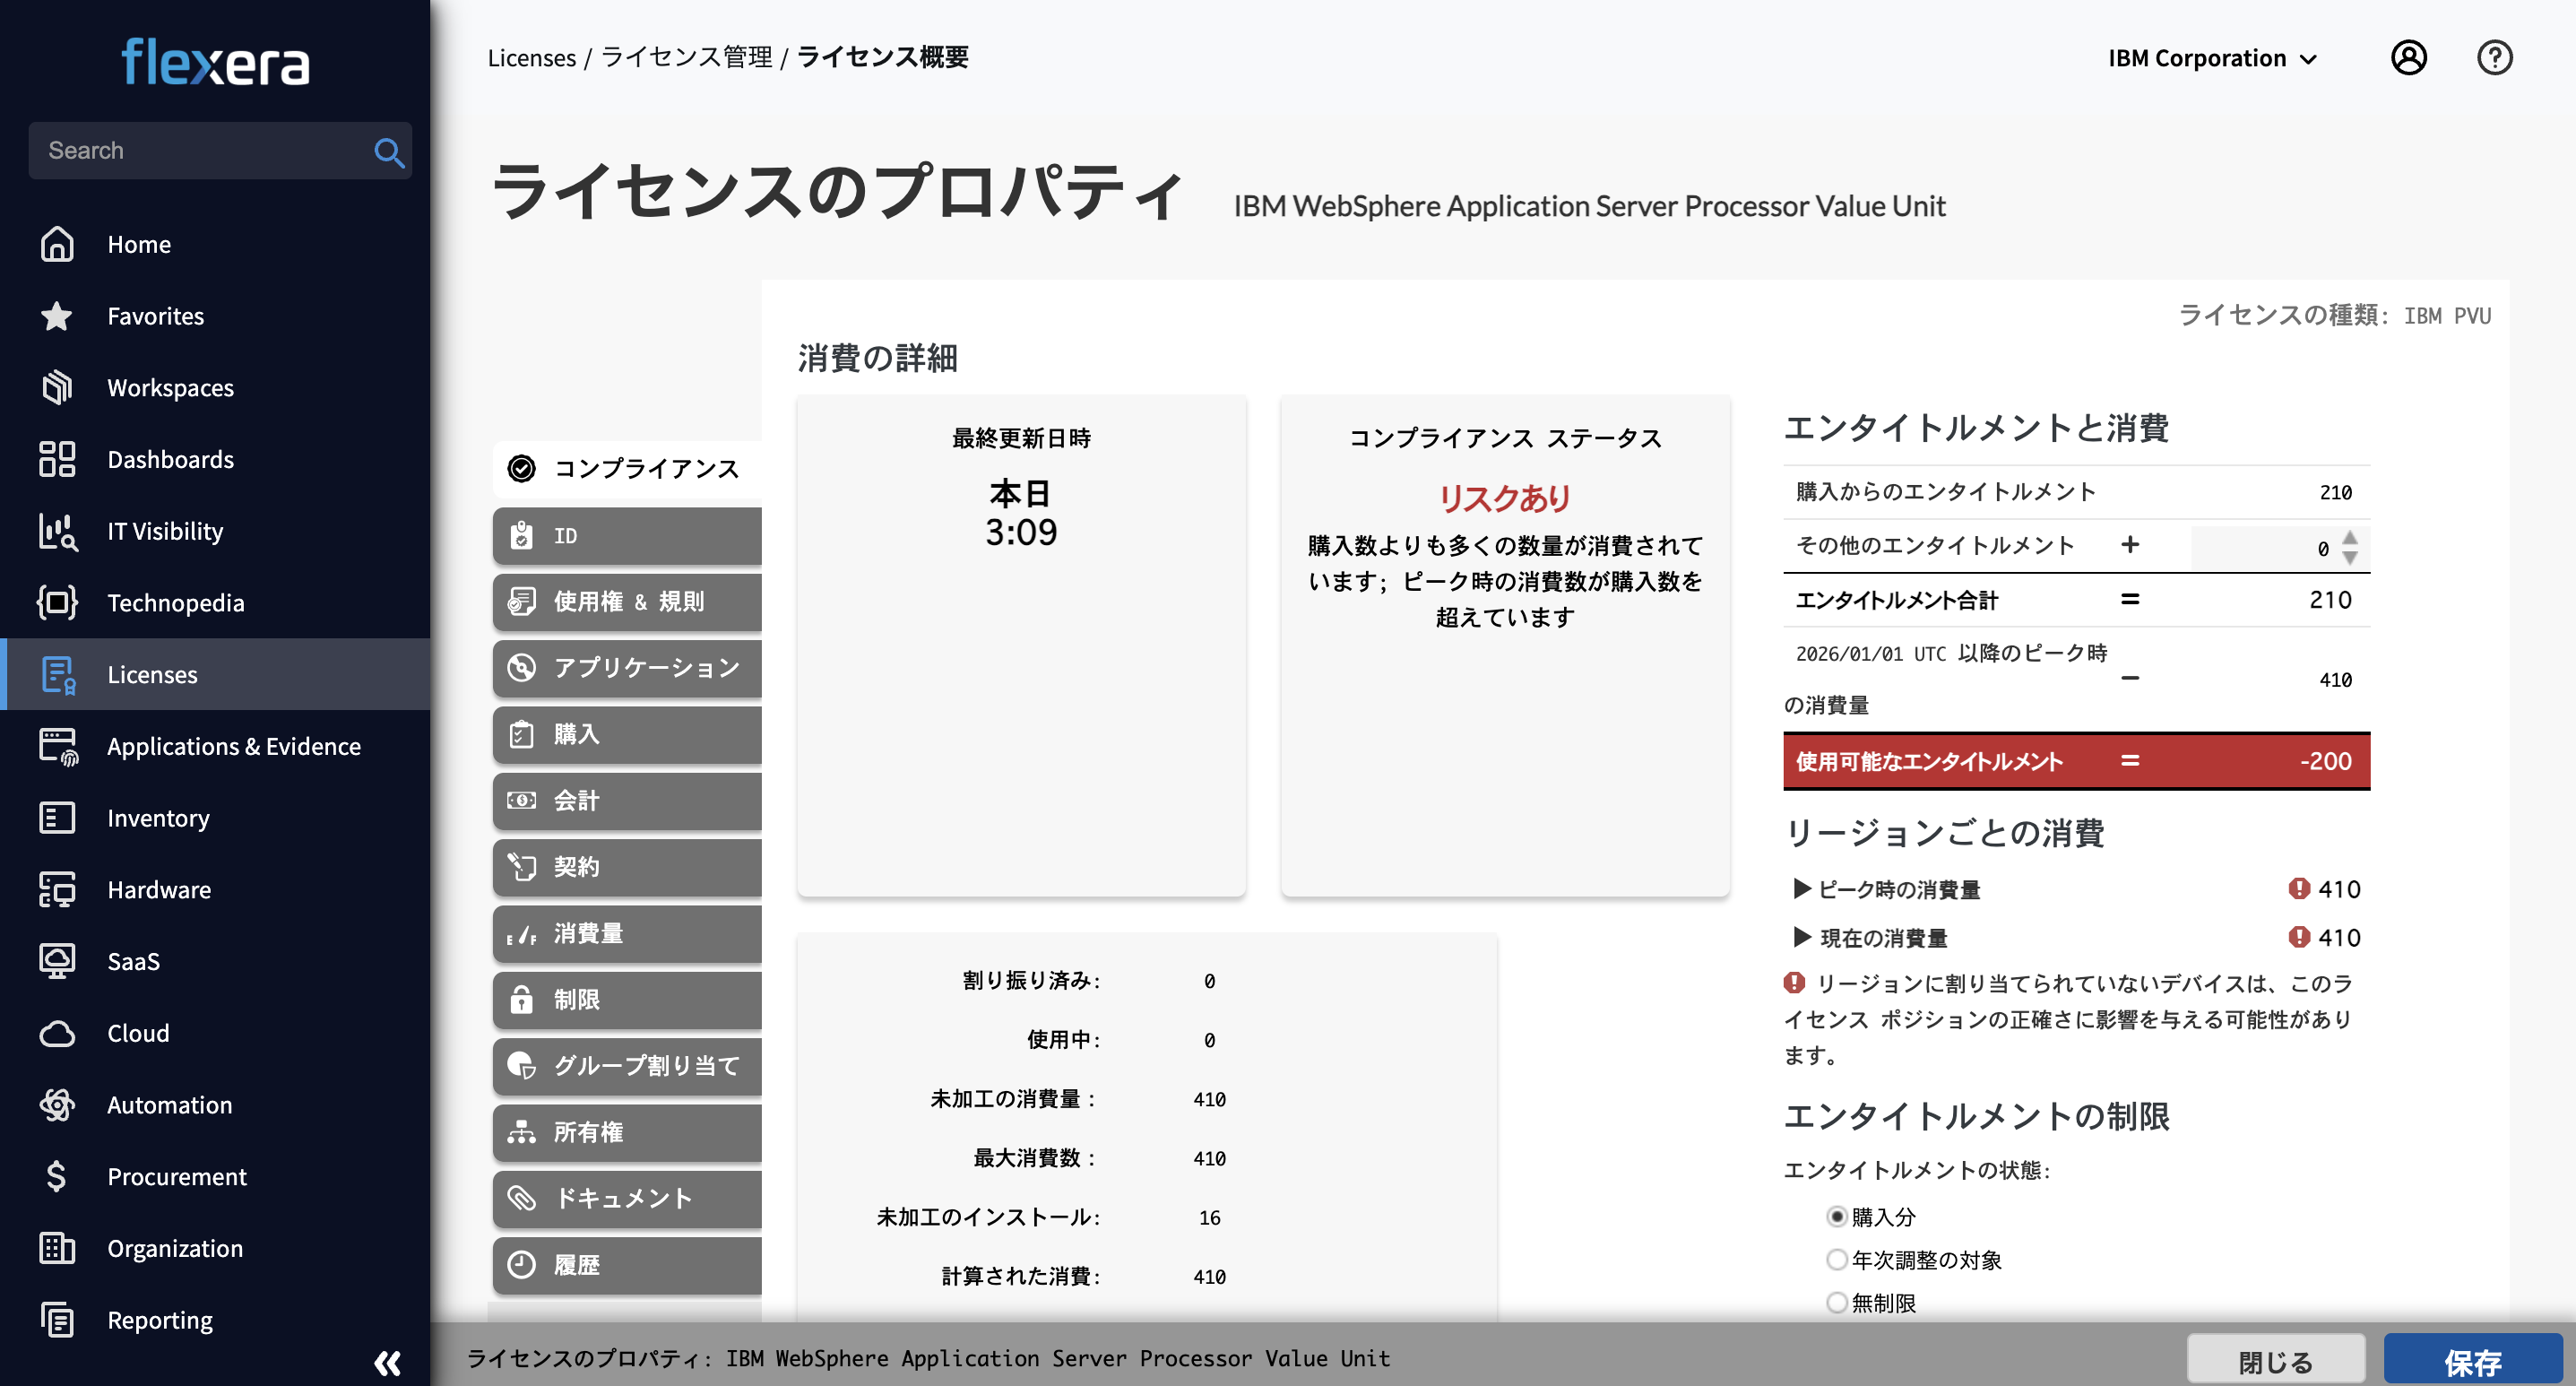Select the 無制限 entitlement option

coord(1836,1302)
